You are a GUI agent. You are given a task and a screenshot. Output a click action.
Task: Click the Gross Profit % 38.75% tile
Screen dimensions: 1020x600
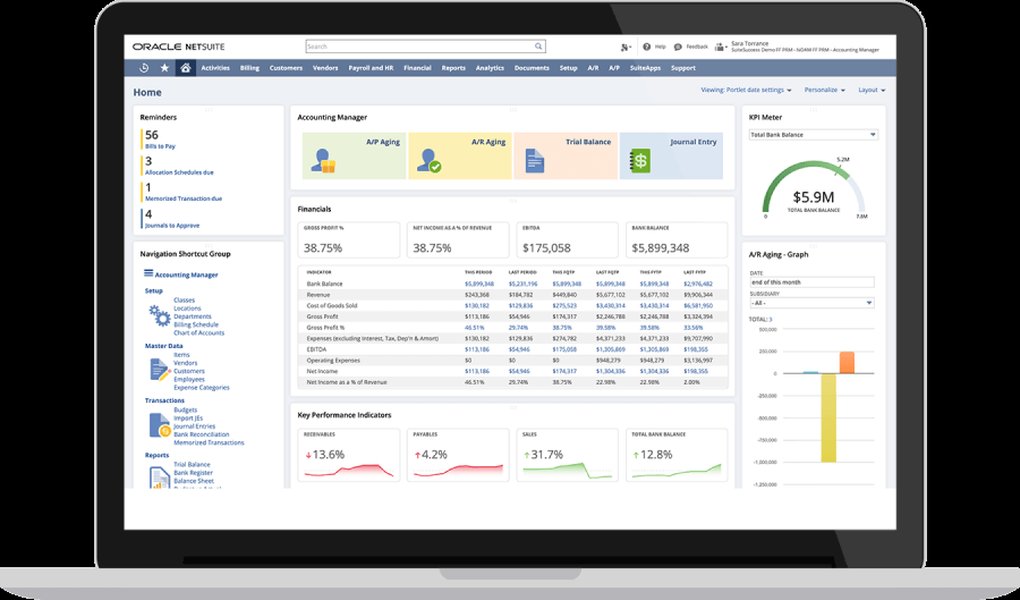coord(349,240)
